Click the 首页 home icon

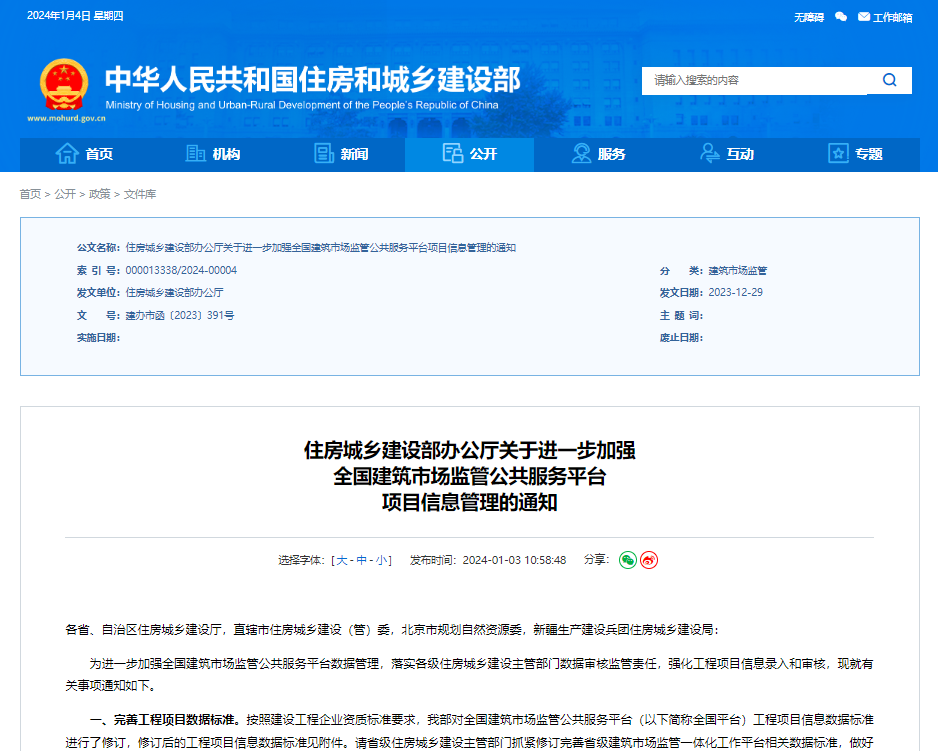coord(67,154)
